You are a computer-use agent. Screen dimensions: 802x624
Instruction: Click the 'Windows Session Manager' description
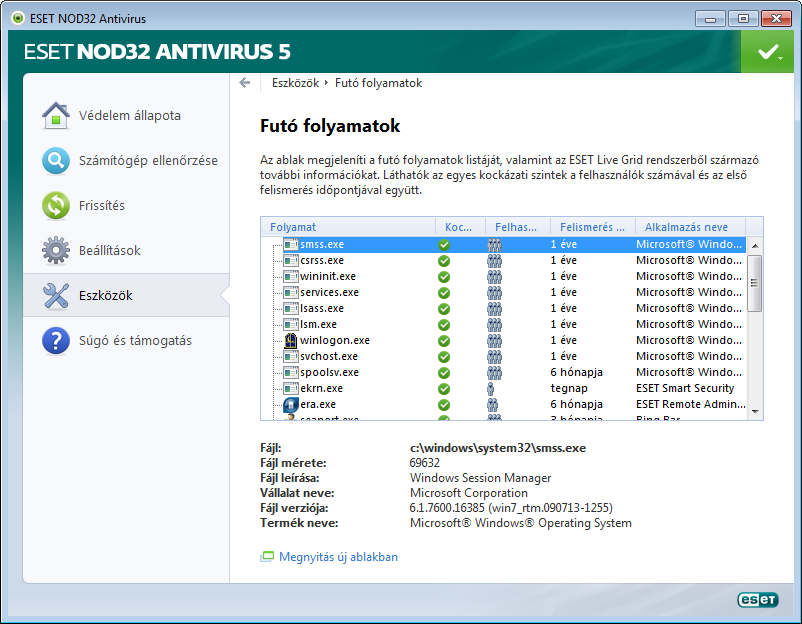pyautogui.click(x=480, y=478)
